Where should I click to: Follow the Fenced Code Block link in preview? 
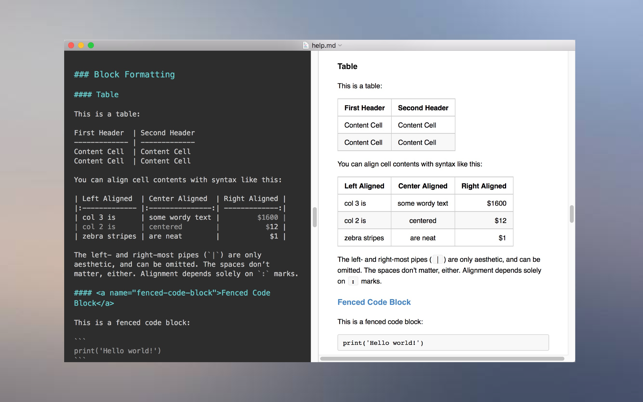pyautogui.click(x=374, y=302)
